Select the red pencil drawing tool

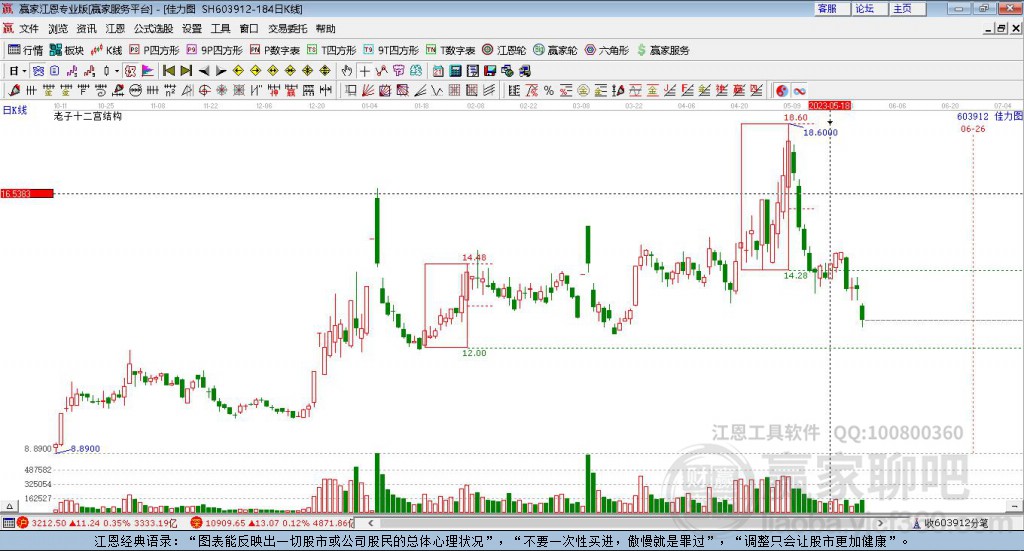coord(14,91)
